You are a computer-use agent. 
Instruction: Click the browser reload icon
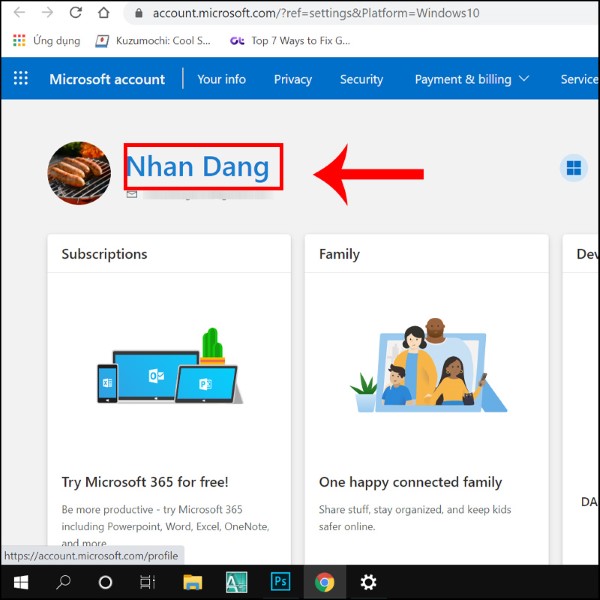pyautogui.click(x=76, y=14)
